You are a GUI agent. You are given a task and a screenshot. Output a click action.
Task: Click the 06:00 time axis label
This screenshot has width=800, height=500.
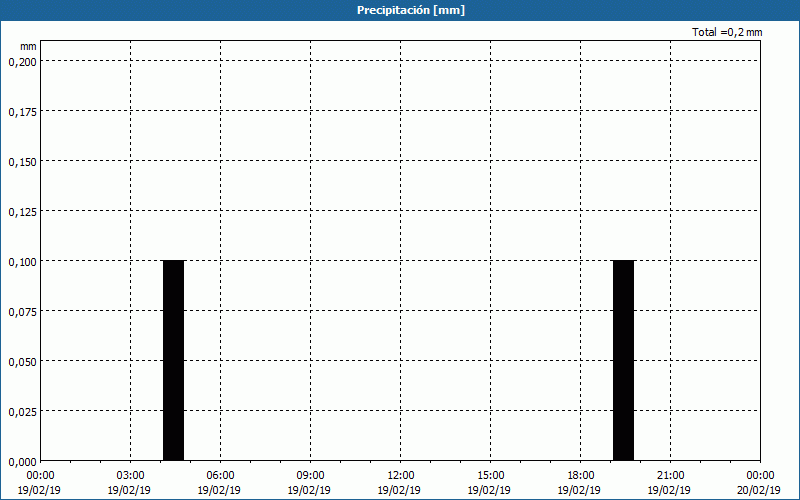220,476
